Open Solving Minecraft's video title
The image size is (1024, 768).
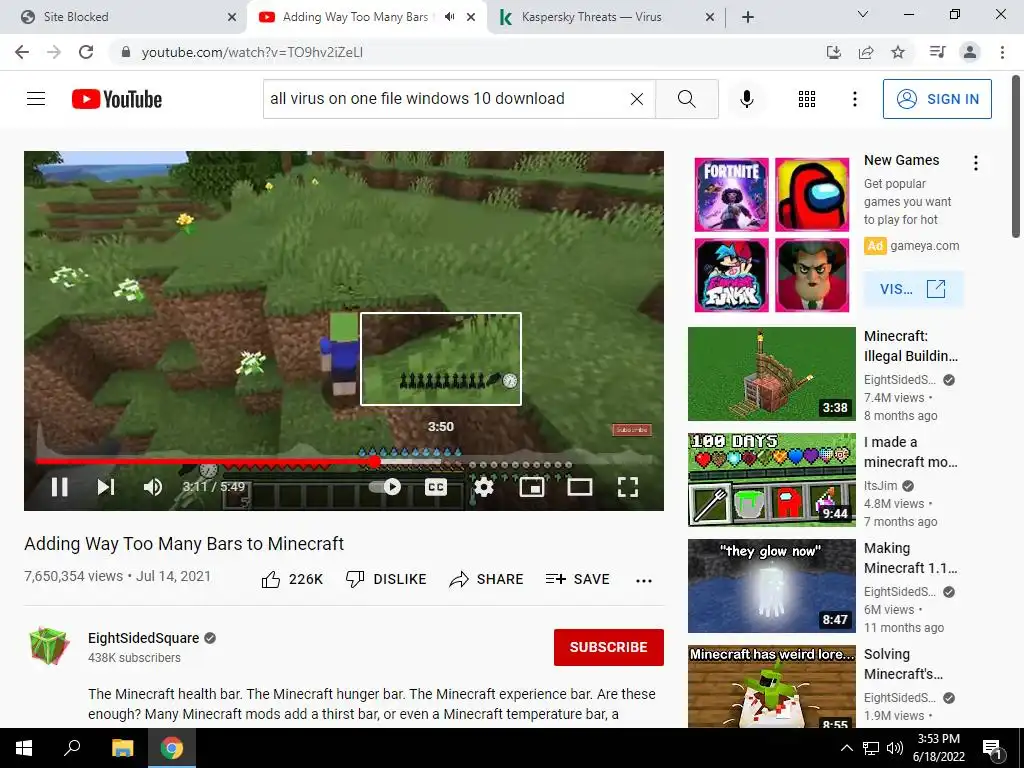coord(903,664)
